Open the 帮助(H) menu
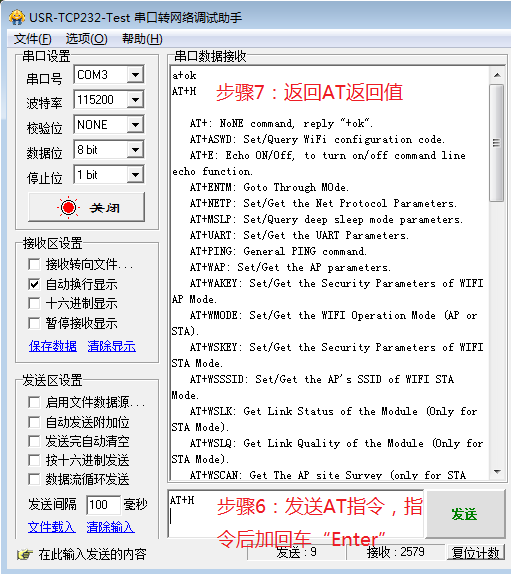Screen dimensions: 511x574 (142, 39)
